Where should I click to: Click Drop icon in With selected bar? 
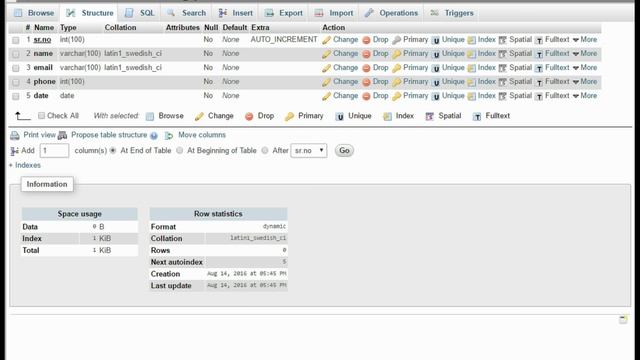point(249,116)
